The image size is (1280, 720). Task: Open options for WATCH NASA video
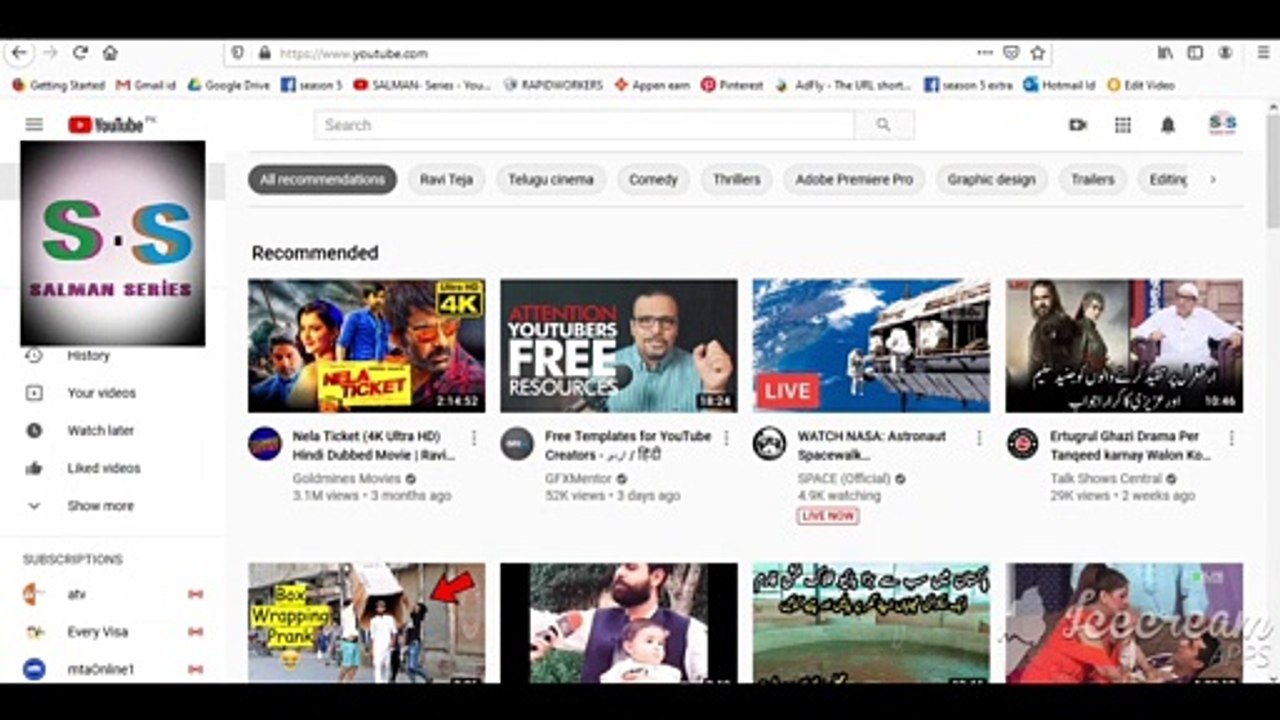click(979, 438)
